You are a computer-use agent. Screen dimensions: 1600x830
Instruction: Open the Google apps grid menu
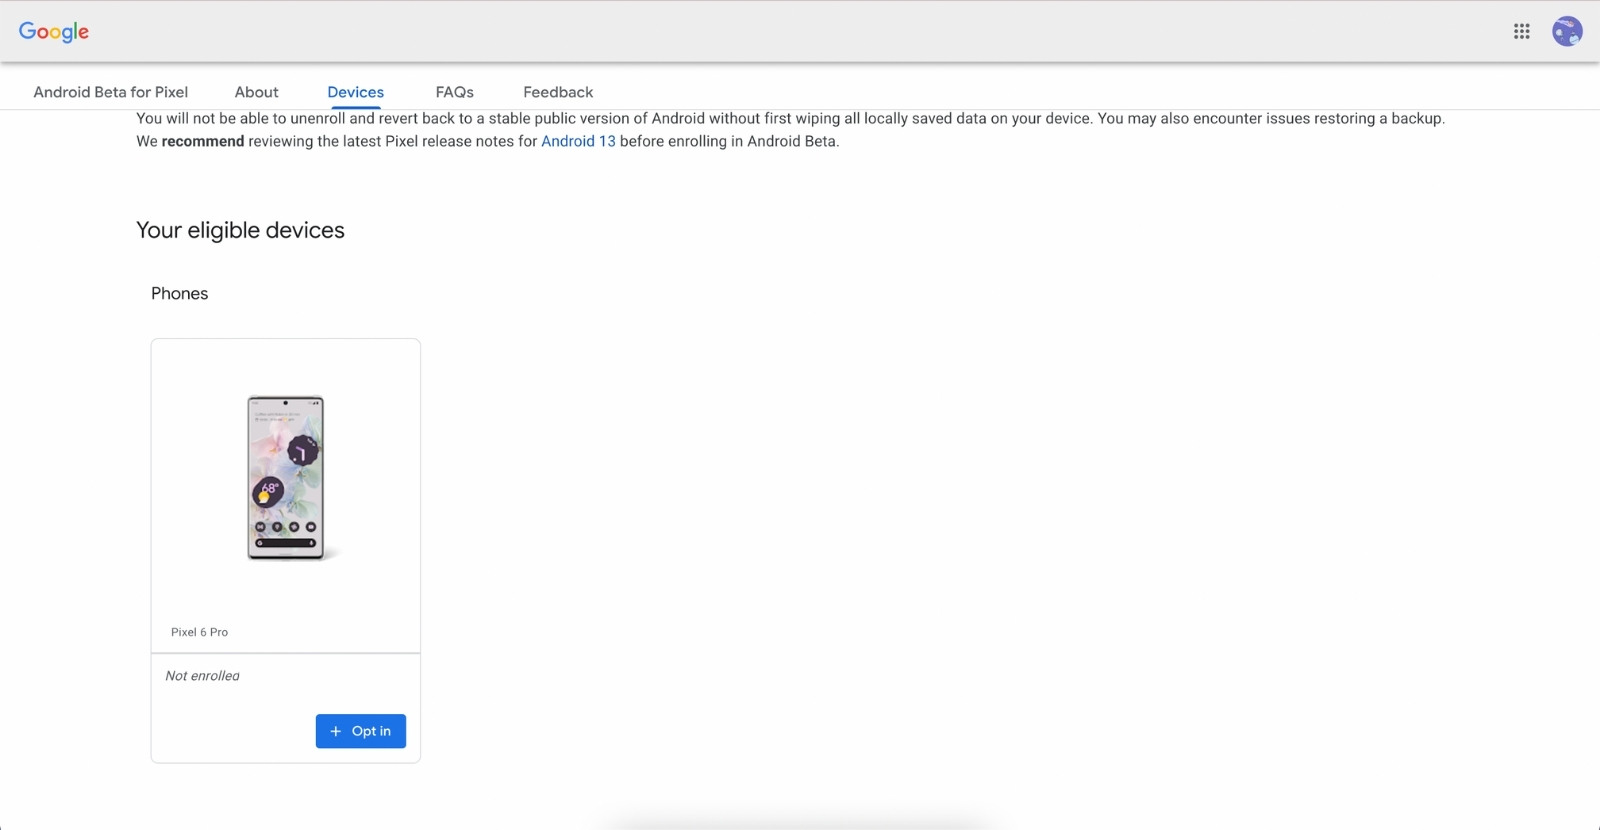click(1521, 32)
